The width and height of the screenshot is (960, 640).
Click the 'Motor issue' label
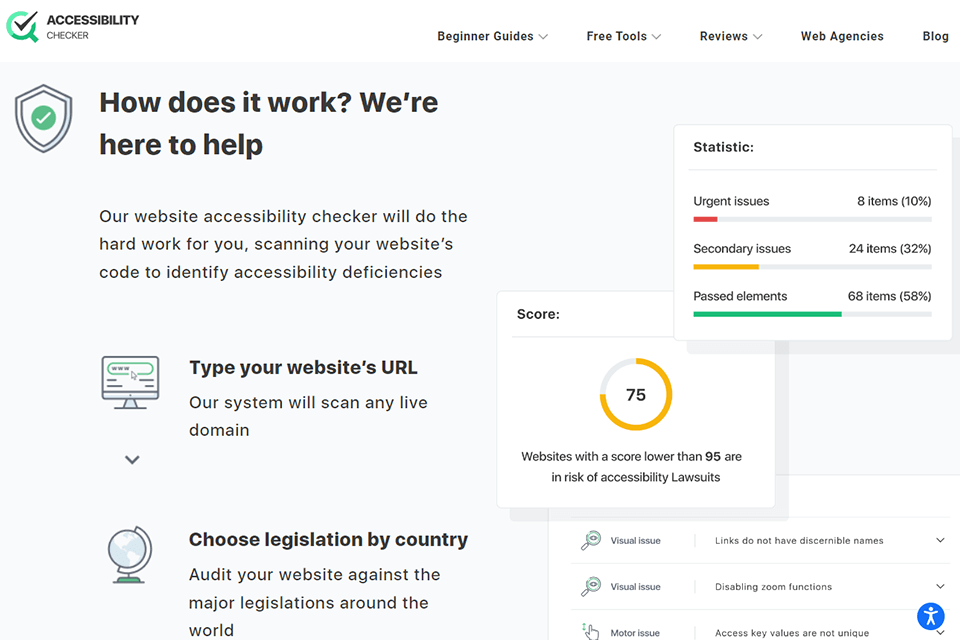tap(635, 633)
